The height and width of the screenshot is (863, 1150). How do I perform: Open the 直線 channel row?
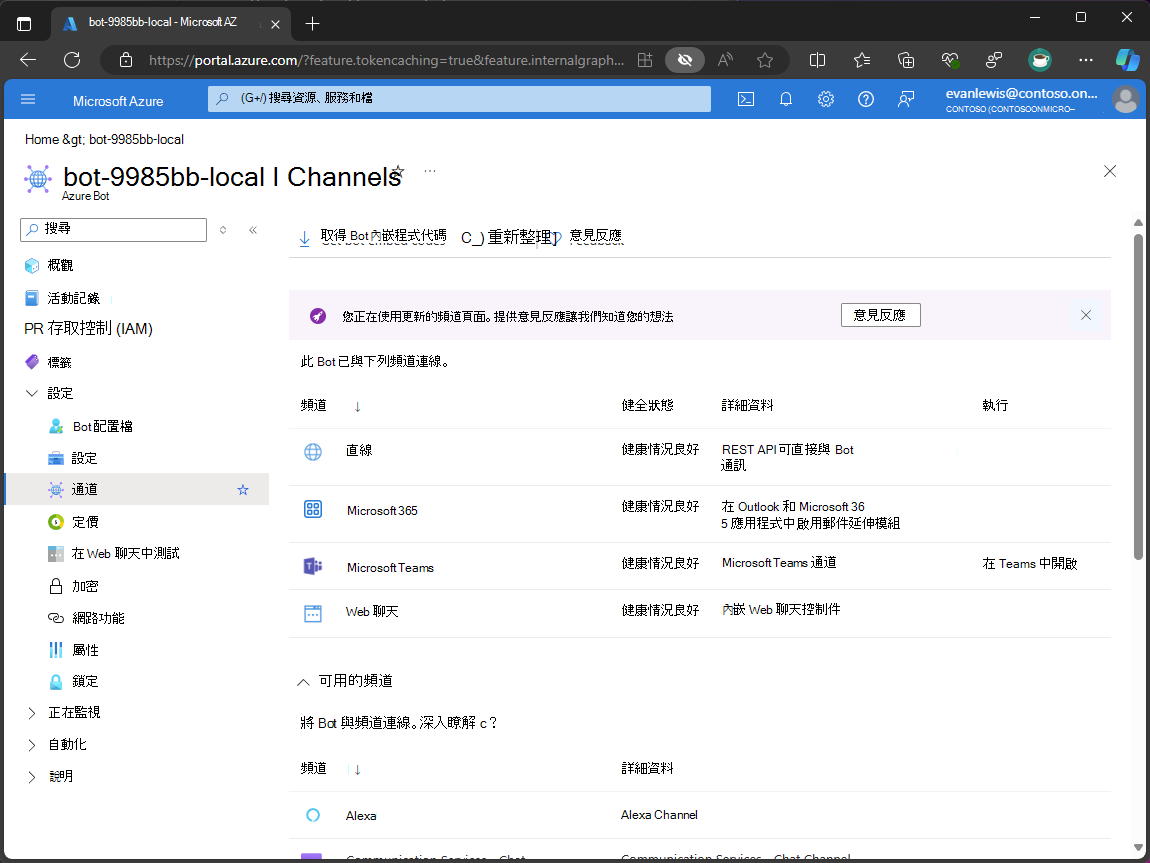point(700,457)
